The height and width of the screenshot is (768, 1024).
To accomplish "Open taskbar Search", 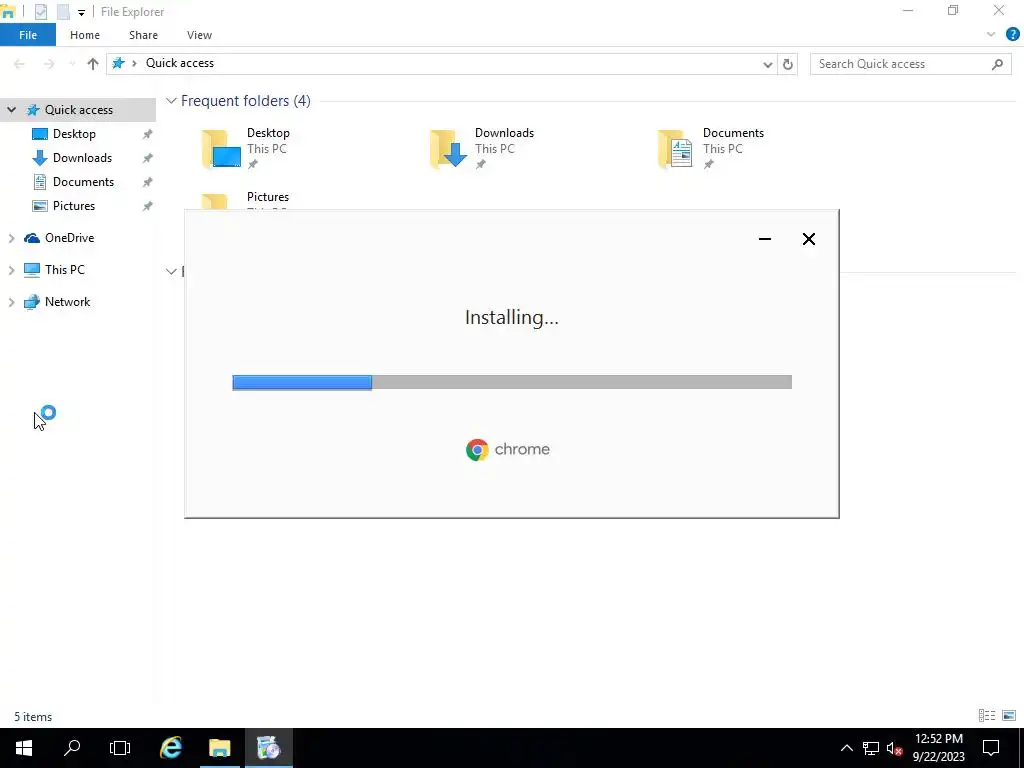I will (x=72, y=748).
